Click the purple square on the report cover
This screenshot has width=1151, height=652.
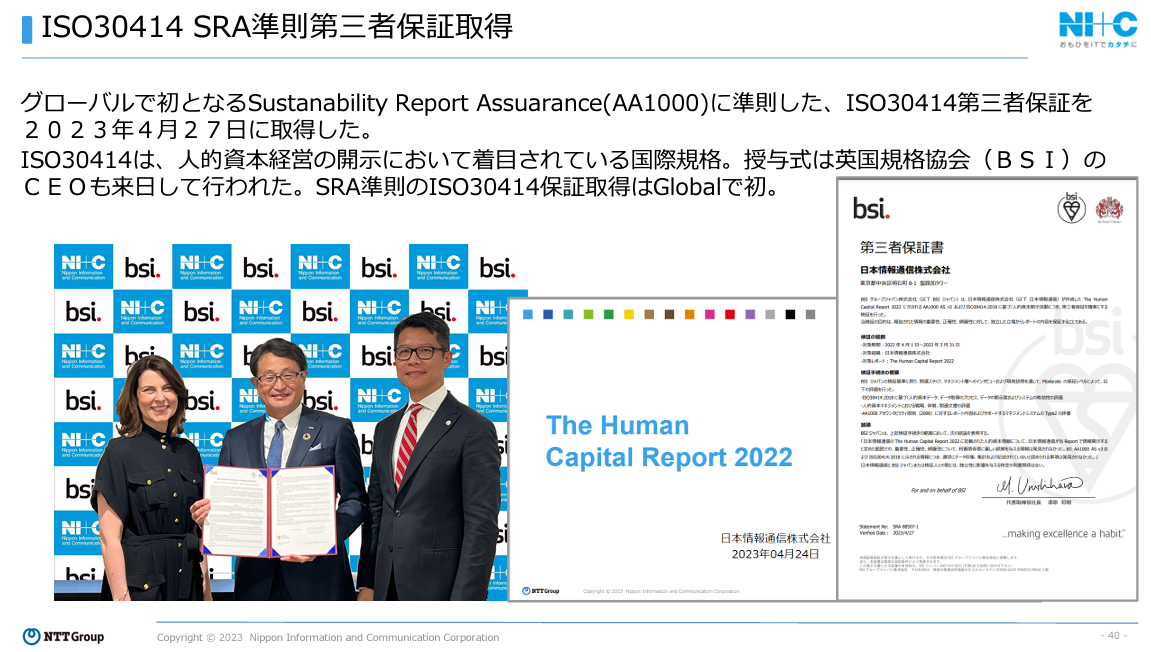(749, 314)
